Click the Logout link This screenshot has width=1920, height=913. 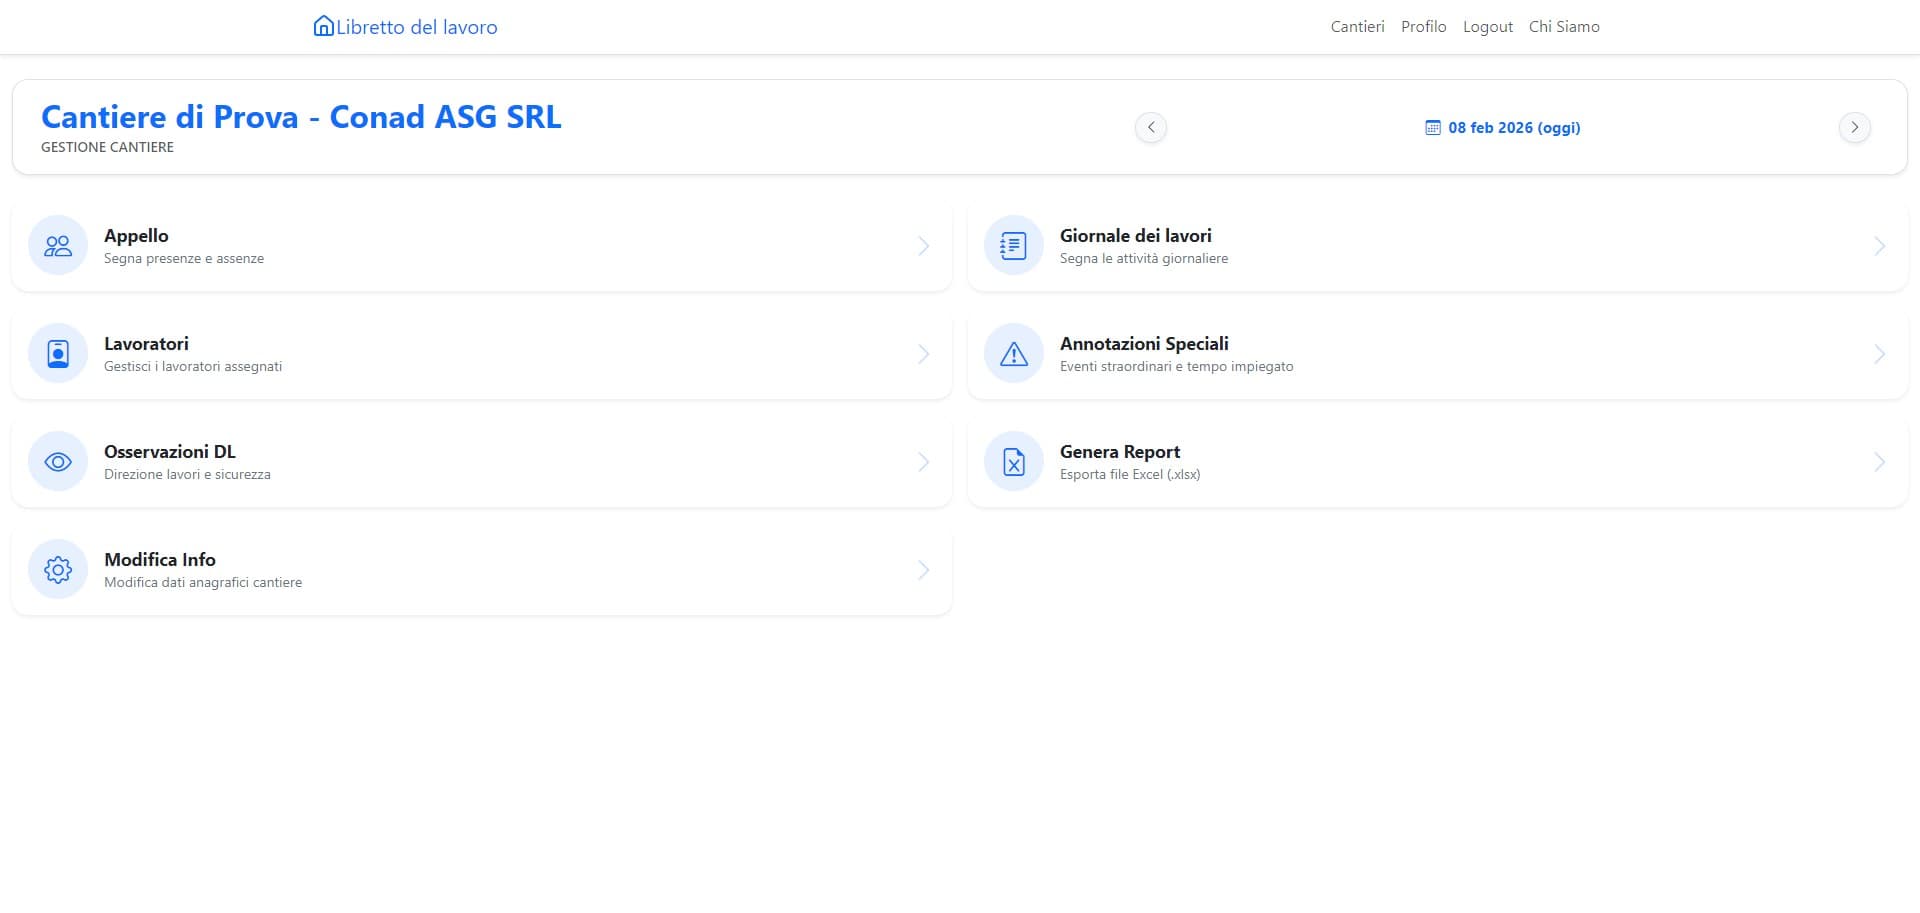pyautogui.click(x=1487, y=26)
